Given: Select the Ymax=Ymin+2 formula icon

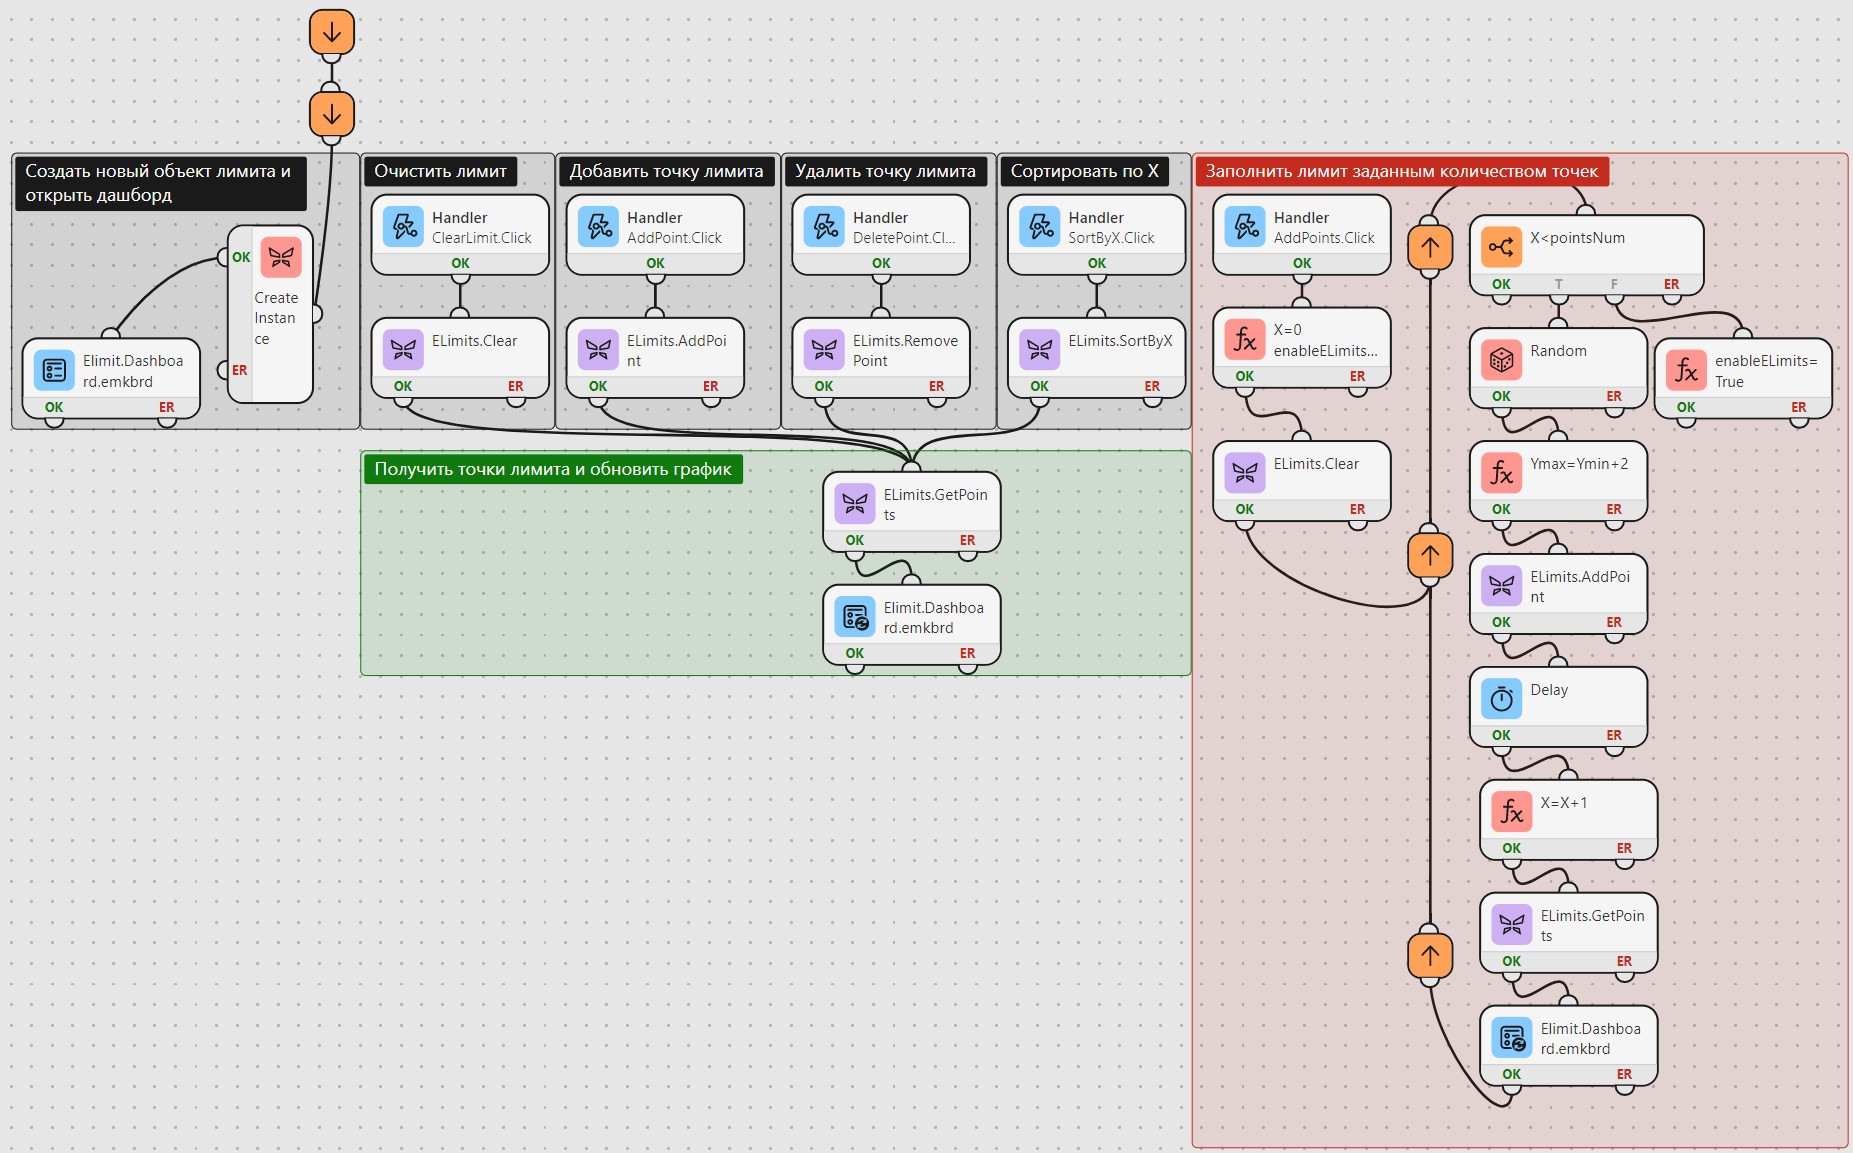Looking at the screenshot, I should pos(1501,473).
